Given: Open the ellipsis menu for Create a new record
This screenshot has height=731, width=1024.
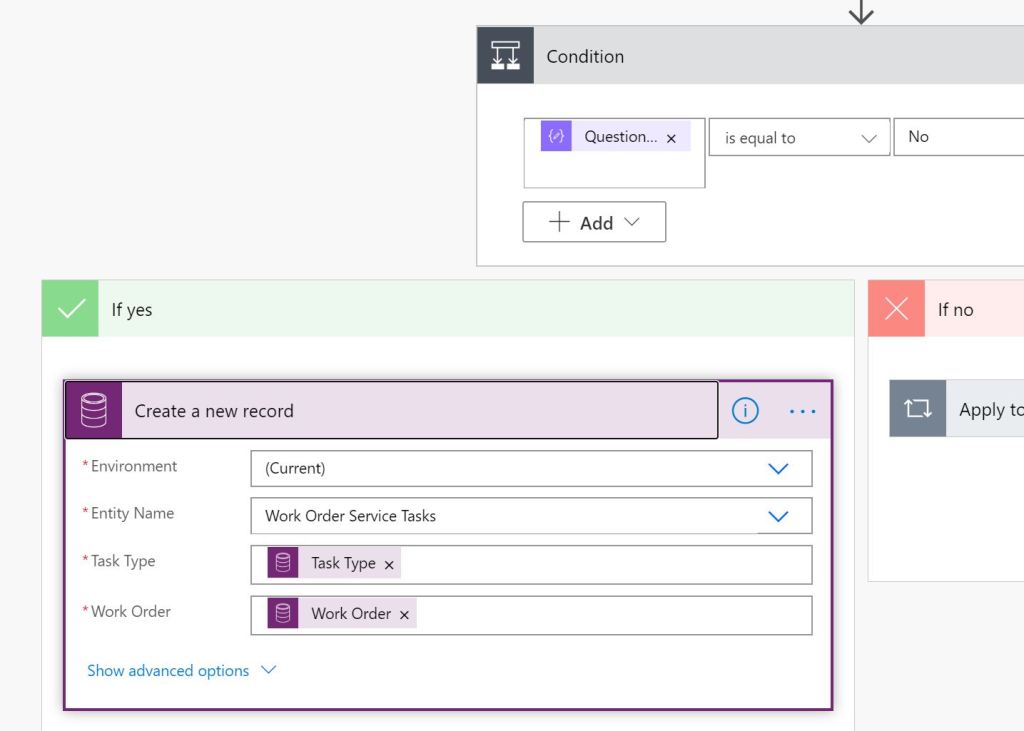Looking at the screenshot, I should [x=802, y=411].
